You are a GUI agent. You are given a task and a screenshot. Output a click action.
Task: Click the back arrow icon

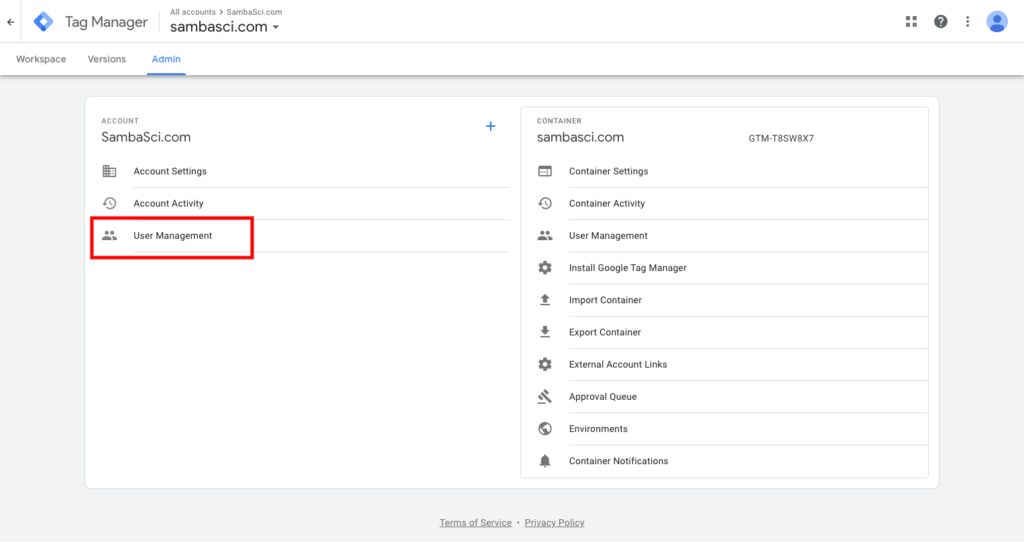coord(11,22)
